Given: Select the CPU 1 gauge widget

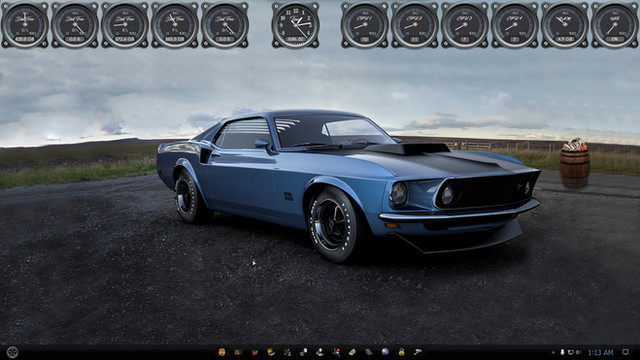Looking at the screenshot, I should [365, 25].
